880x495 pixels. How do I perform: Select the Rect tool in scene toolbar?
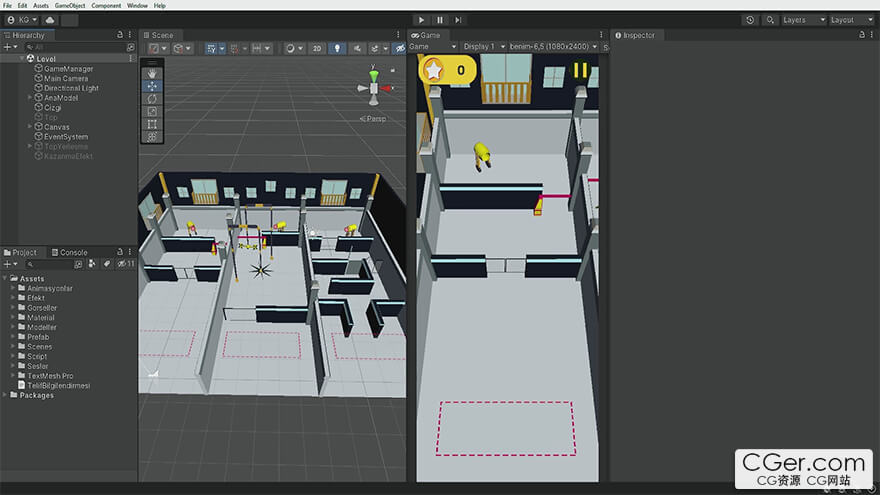click(x=152, y=124)
